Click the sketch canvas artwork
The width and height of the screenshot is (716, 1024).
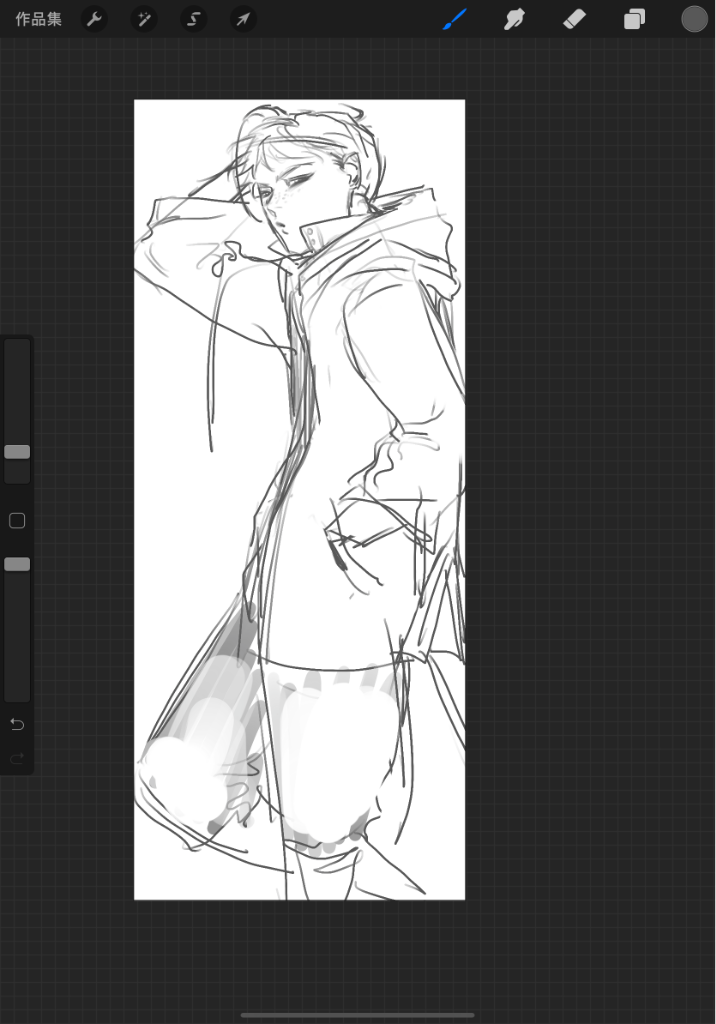(x=299, y=500)
